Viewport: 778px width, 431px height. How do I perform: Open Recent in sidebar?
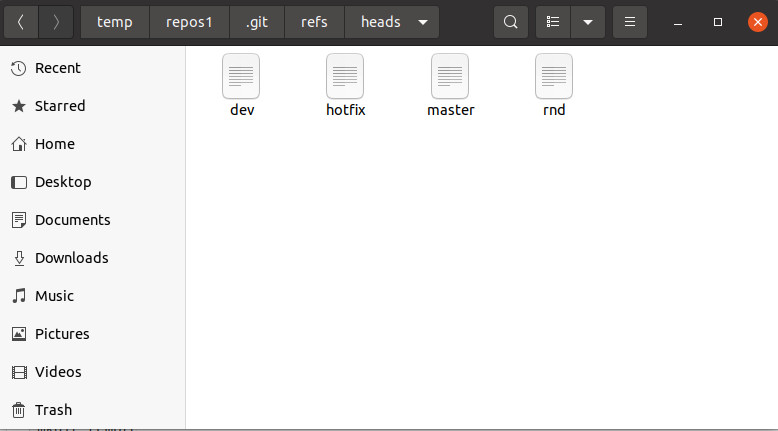[57, 68]
